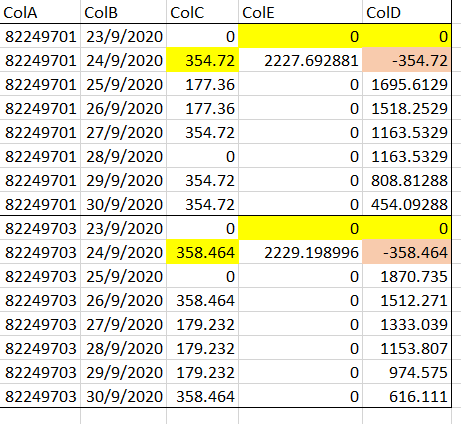
Task: Click ColD cell showing 454.09288
Action: (407, 204)
